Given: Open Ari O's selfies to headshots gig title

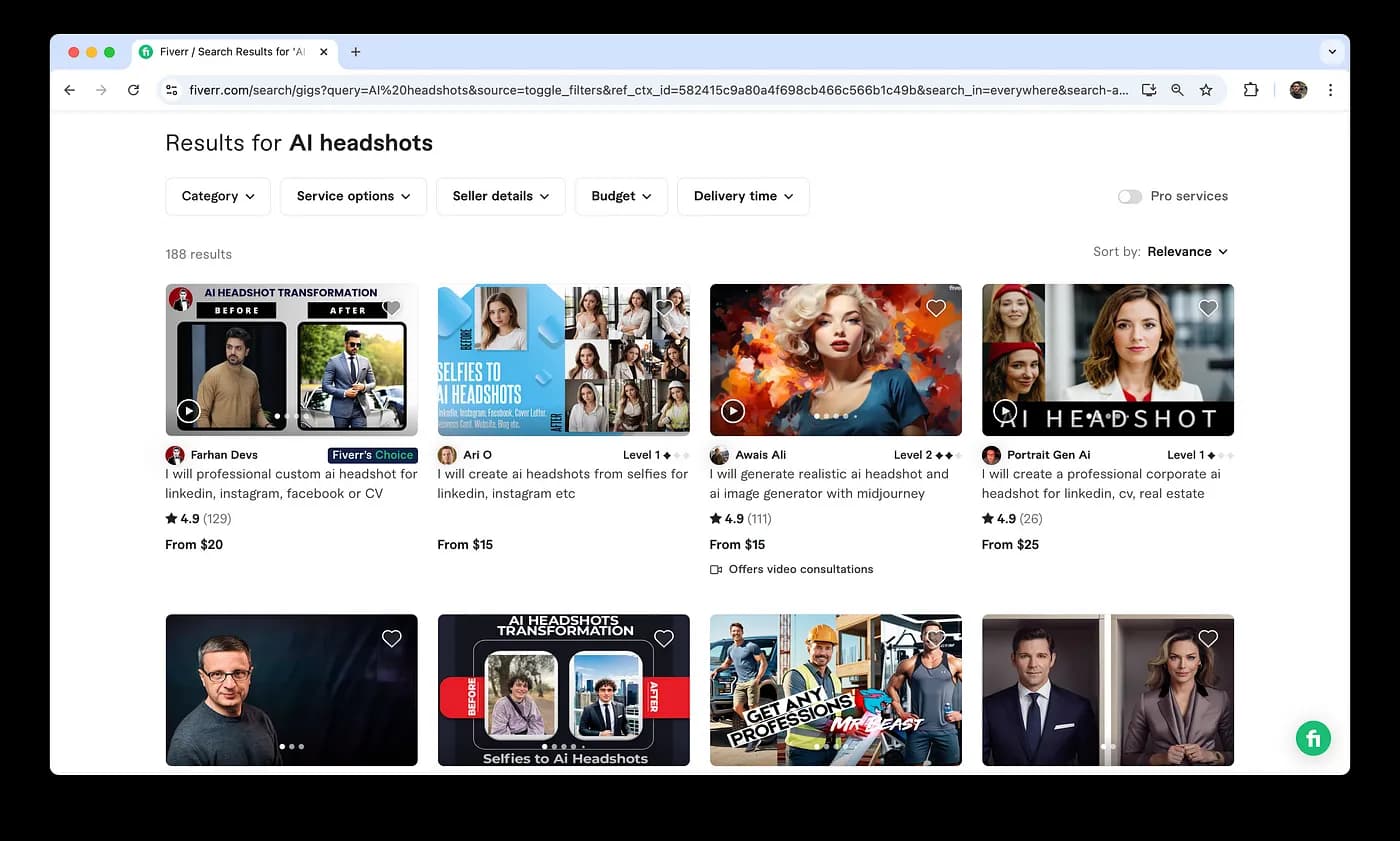Looking at the screenshot, I should point(562,484).
